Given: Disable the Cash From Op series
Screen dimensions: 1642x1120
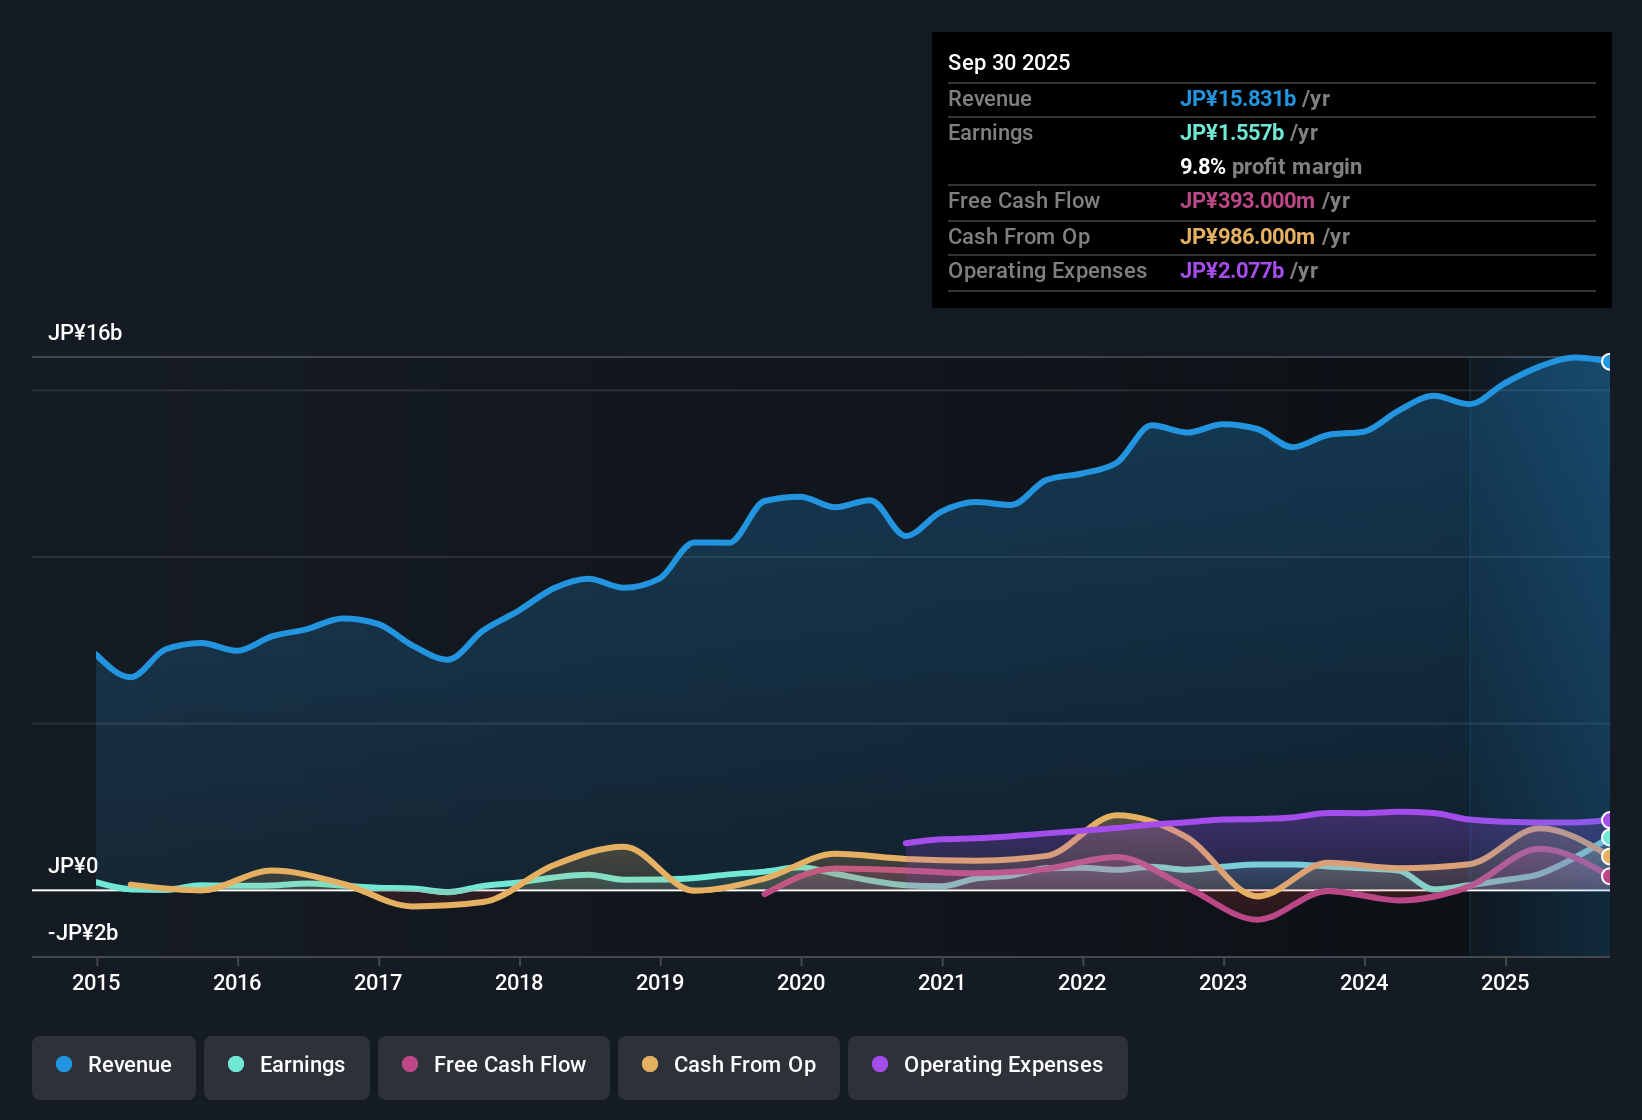Looking at the screenshot, I should pos(728,1065).
